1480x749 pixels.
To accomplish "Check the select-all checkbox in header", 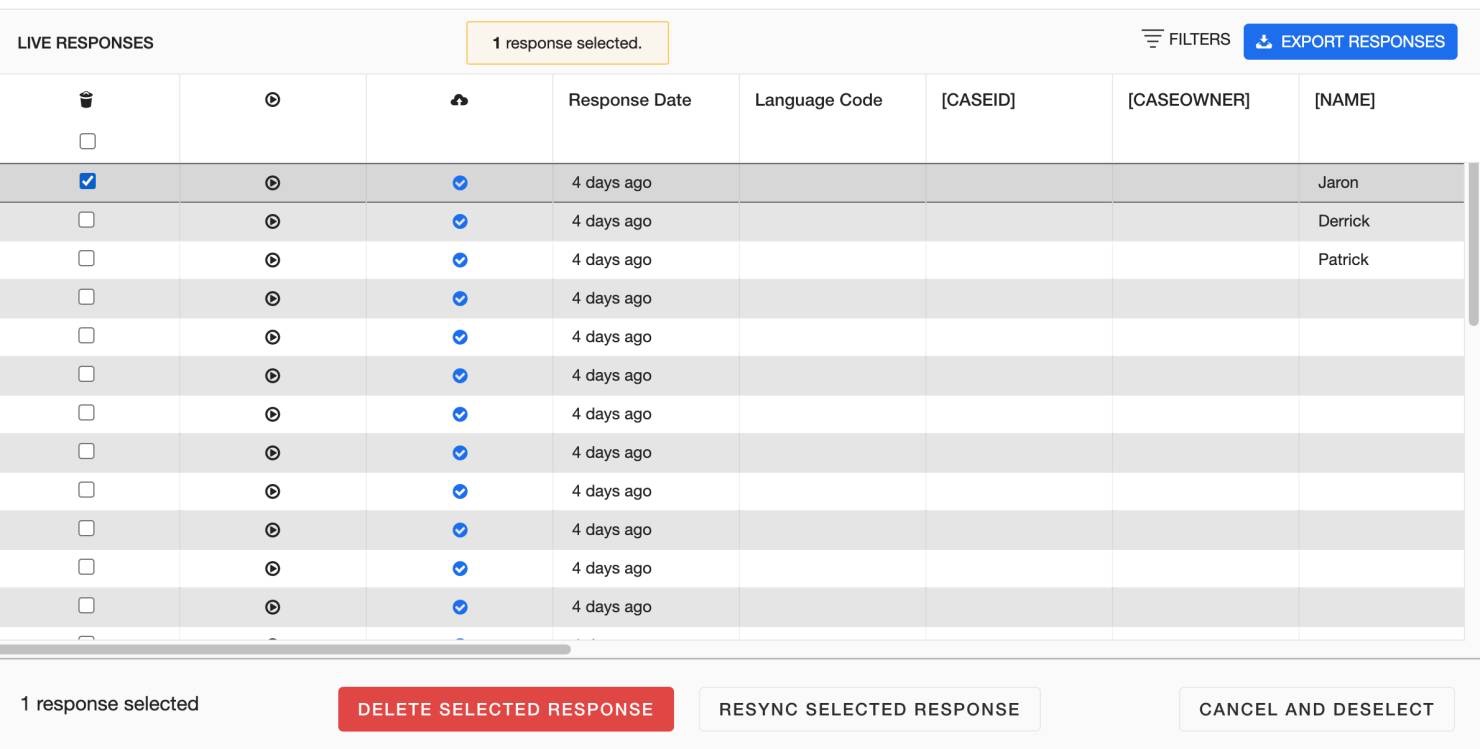I will [87, 141].
